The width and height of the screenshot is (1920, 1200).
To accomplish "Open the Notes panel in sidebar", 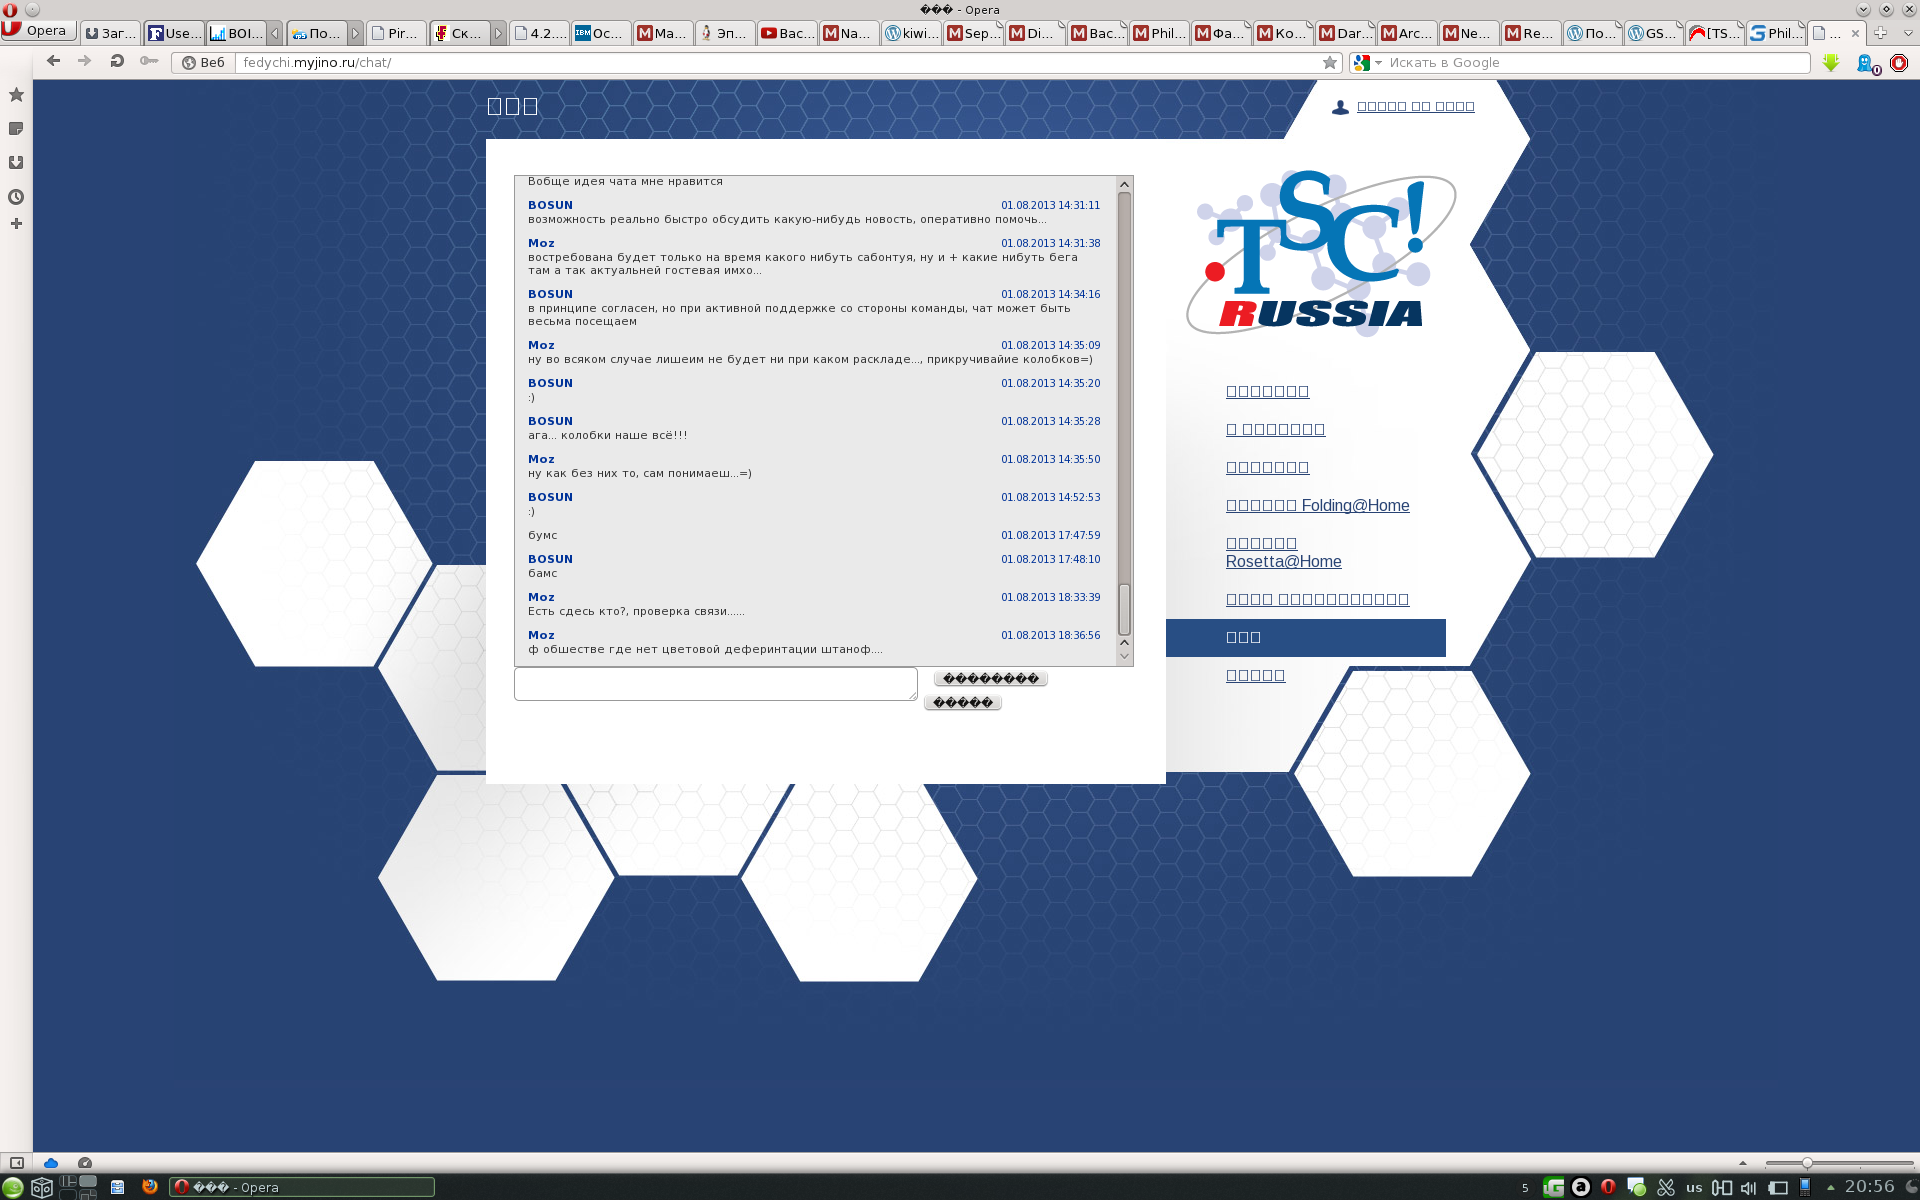I will [x=16, y=129].
